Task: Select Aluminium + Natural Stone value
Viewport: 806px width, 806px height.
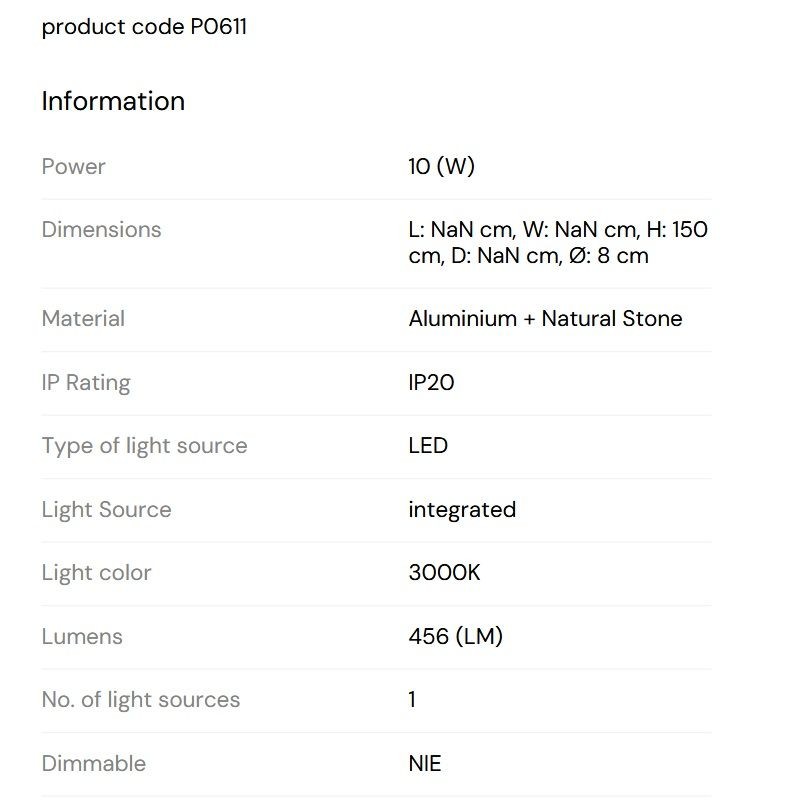Action: 545,319
